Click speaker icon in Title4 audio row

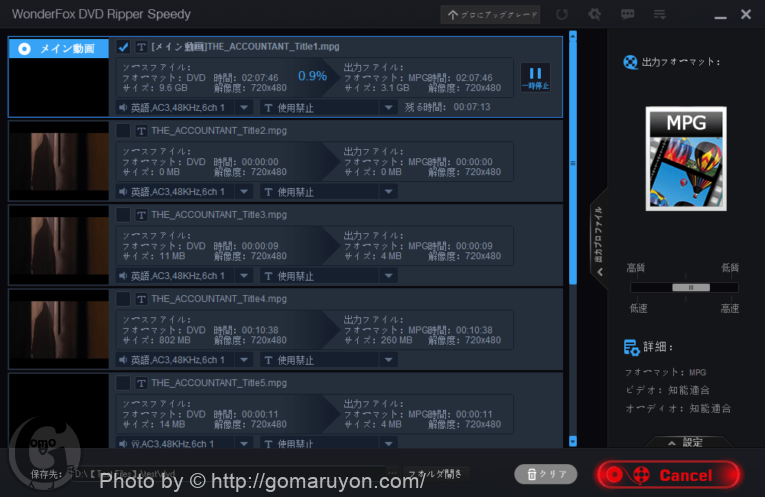point(123,360)
